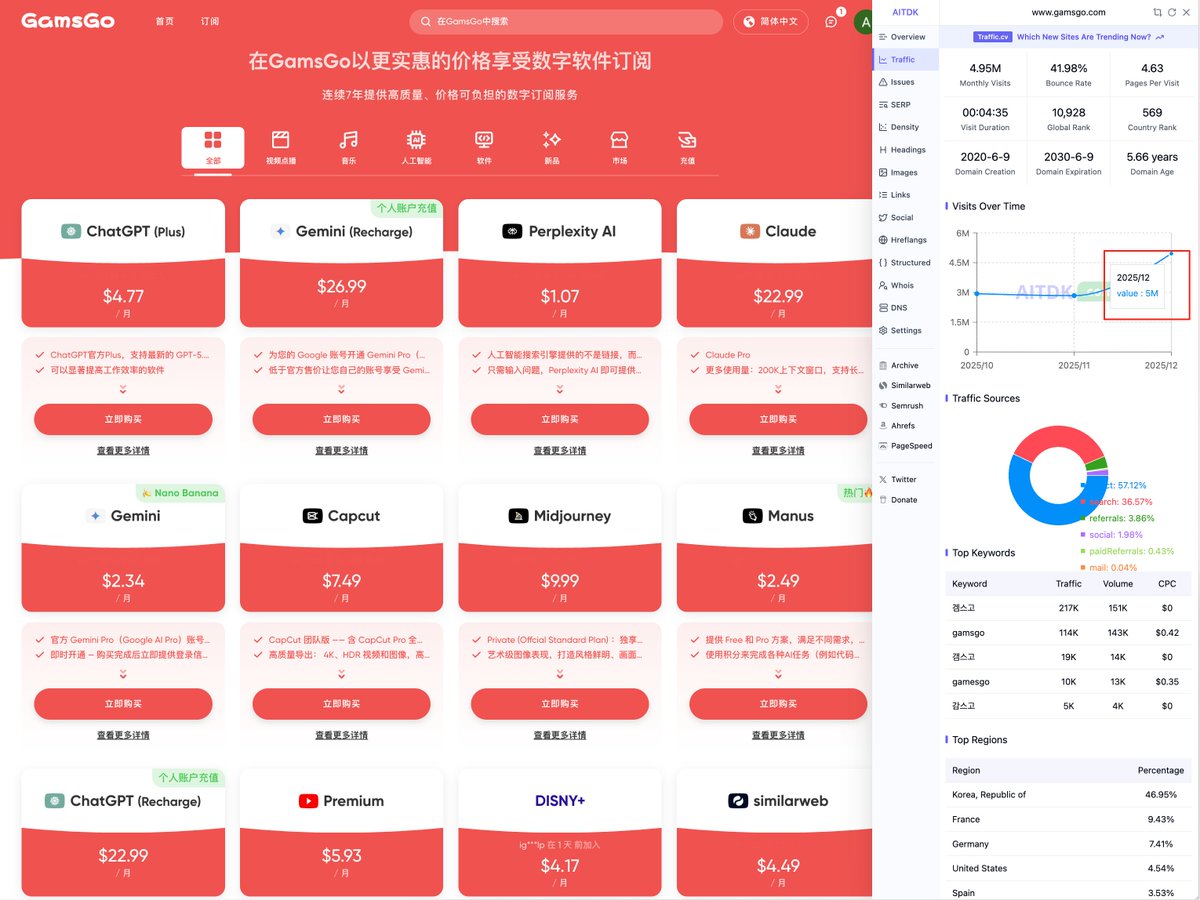The height and width of the screenshot is (900, 1200).
Task: Expand Perplexity AI feature list chevron
Action: click(560, 389)
